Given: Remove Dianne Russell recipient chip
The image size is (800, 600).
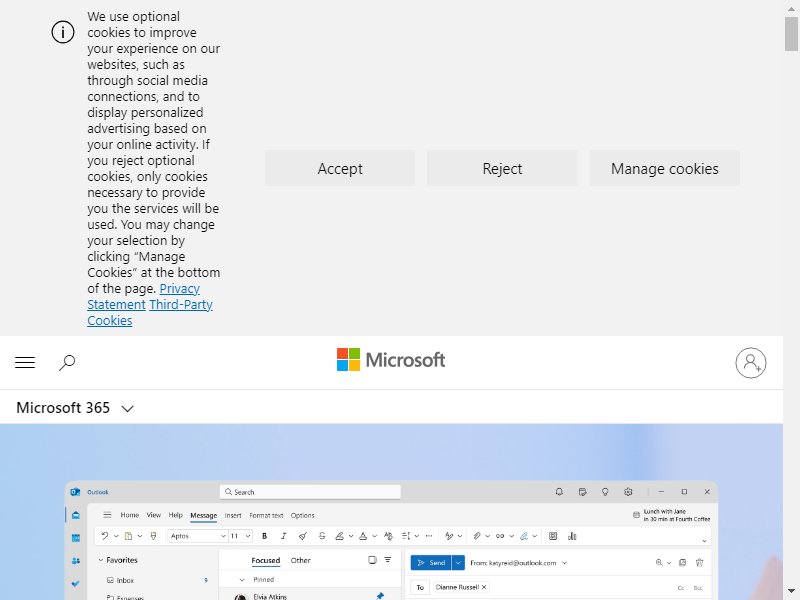Looking at the screenshot, I should pos(484,587).
